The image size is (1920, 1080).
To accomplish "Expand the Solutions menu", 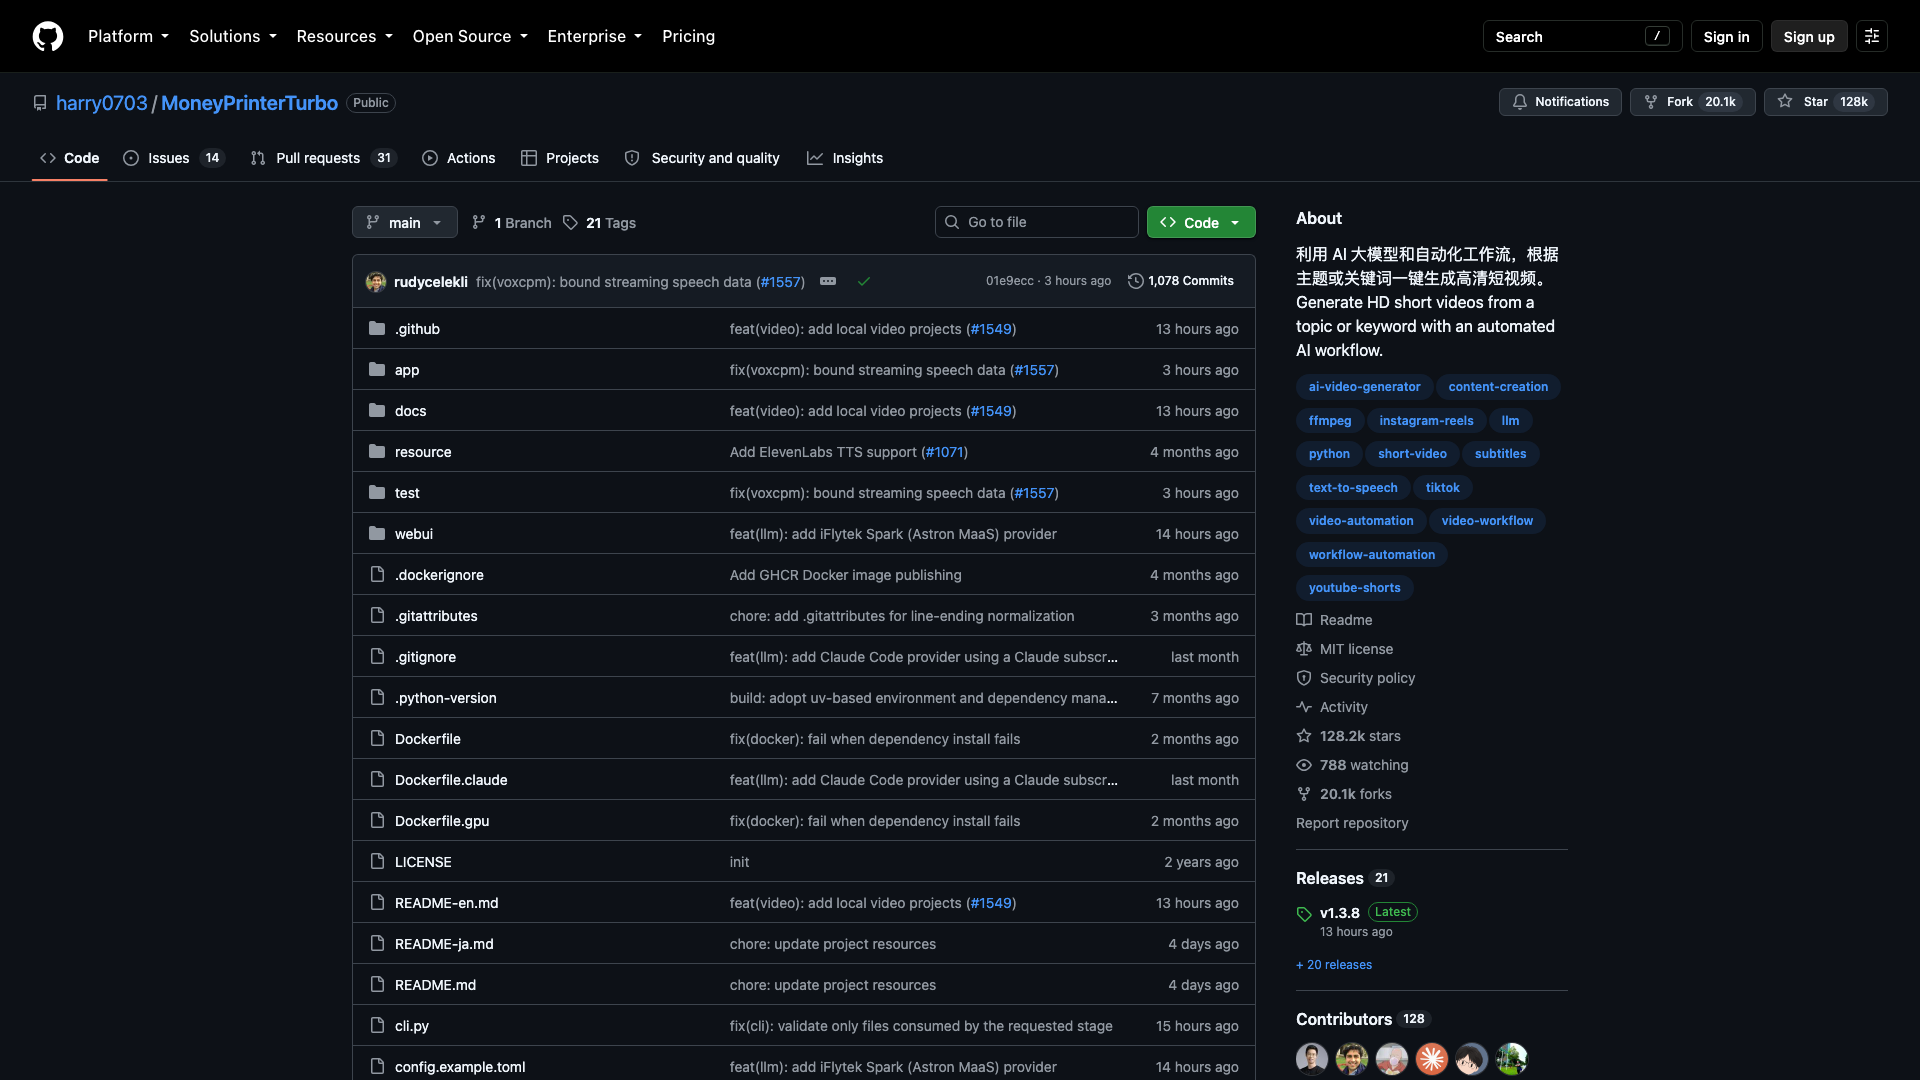I will (233, 36).
